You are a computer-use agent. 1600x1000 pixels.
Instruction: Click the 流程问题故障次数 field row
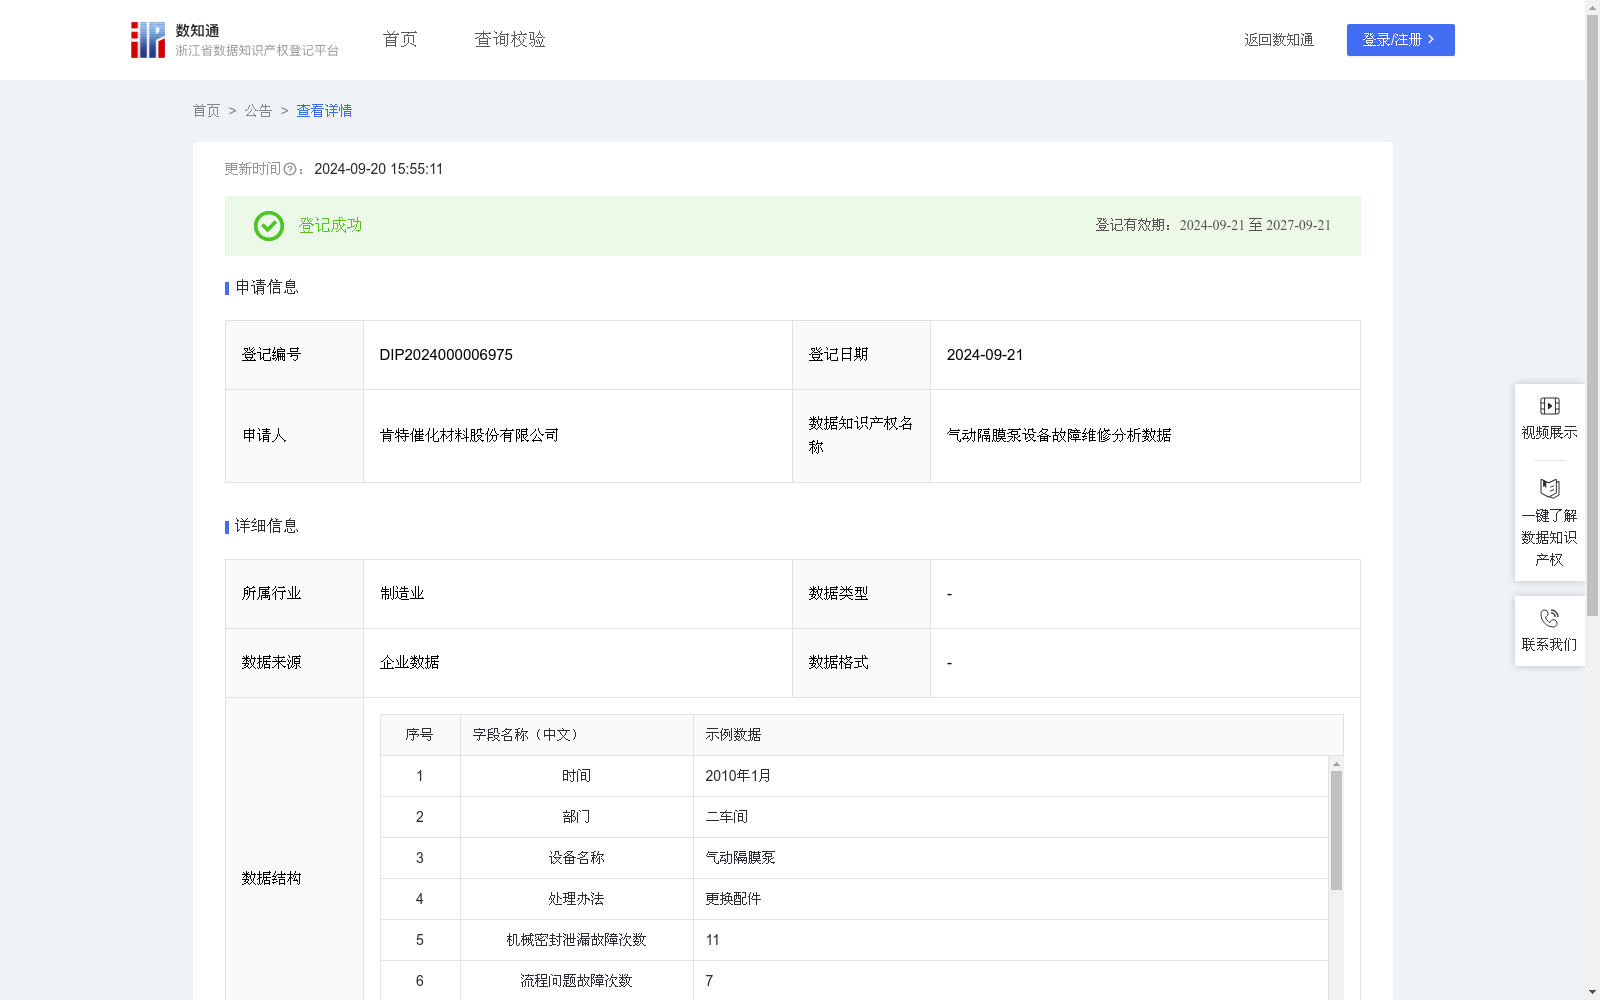pyautogui.click(x=854, y=981)
